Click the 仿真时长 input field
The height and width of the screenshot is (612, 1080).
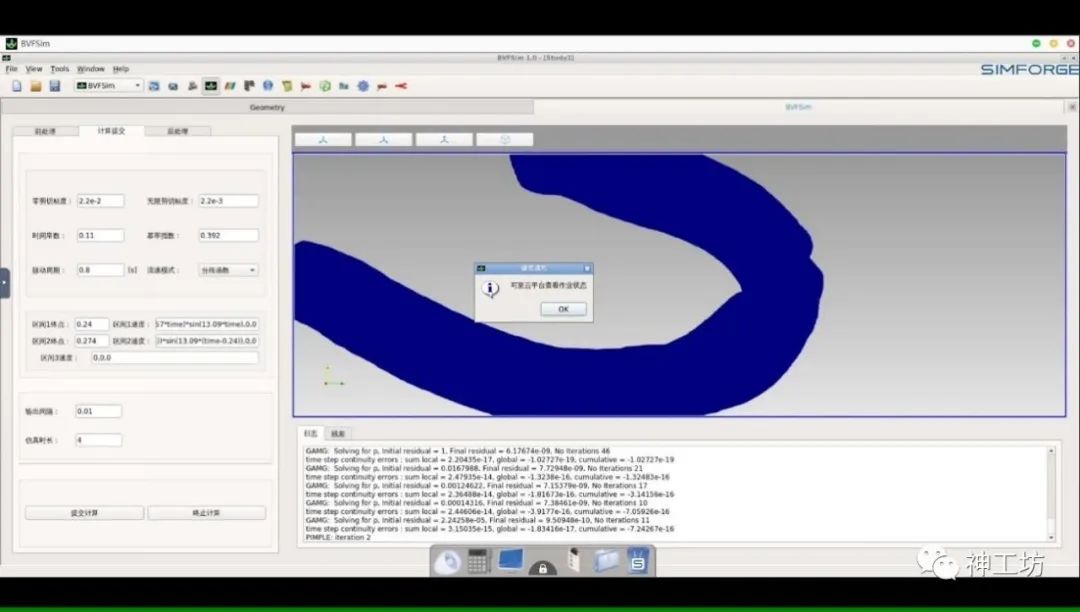point(98,440)
